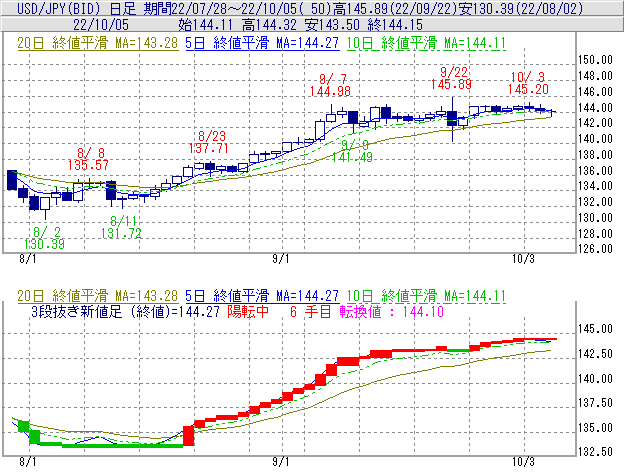This screenshot has width=624, height=475.
Task: Click the 6 手目 count text
Action: 311,311
